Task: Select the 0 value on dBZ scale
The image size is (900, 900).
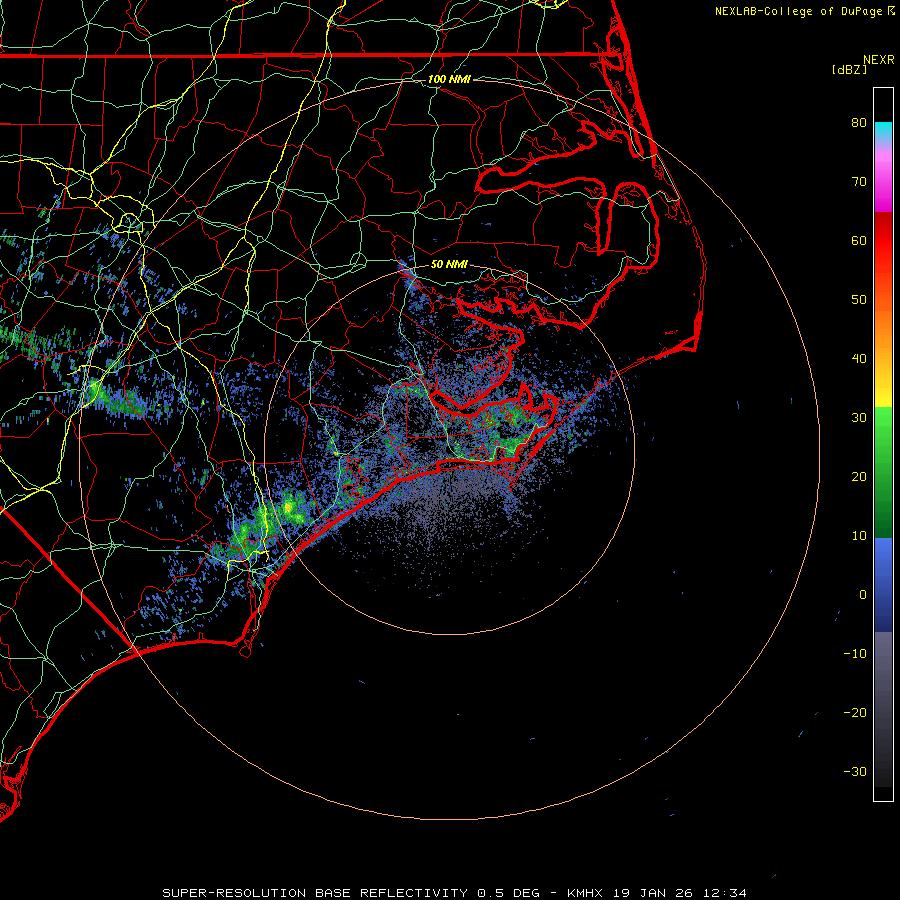Action: tap(863, 595)
